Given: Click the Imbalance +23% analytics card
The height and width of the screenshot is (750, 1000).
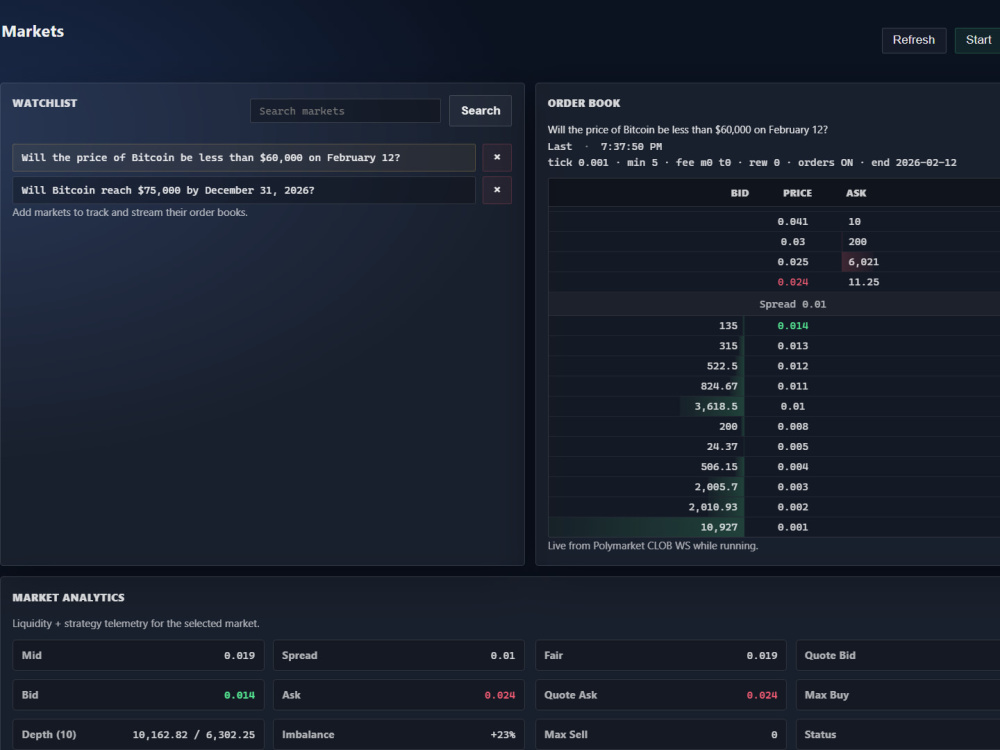Looking at the screenshot, I should [399, 735].
